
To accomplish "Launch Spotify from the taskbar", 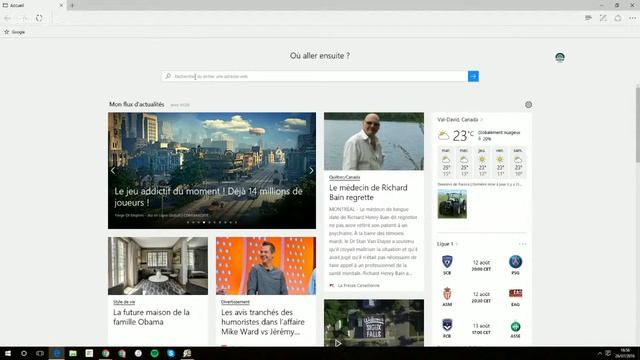I will click(154, 353).
